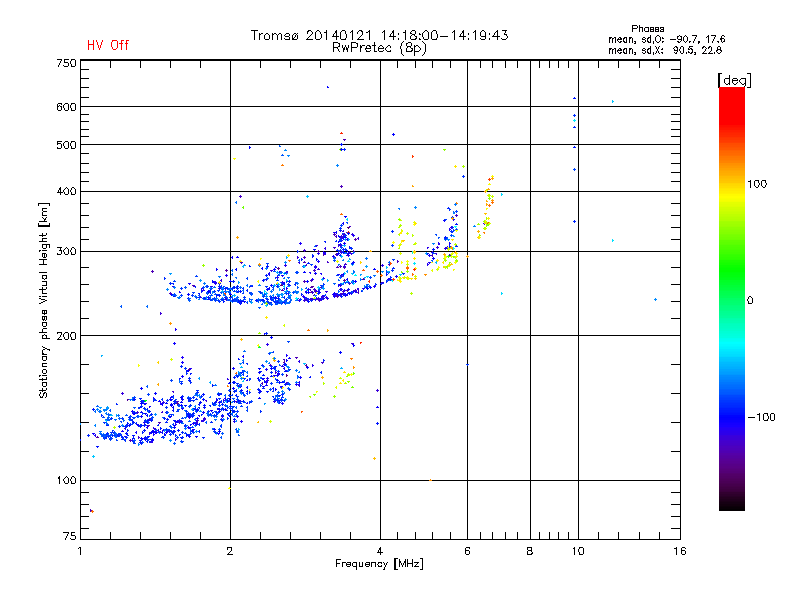Click the colorbar's "-100" degree label
The height and width of the screenshot is (600, 800).
pyautogui.click(x=761, y=417)
